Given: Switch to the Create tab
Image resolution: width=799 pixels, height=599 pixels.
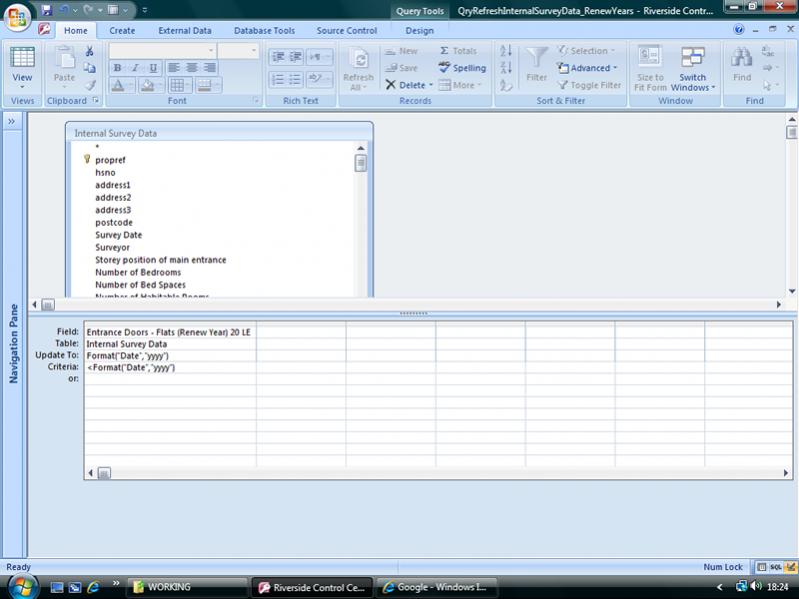Looking at the screenshot, I should (122, 31).
